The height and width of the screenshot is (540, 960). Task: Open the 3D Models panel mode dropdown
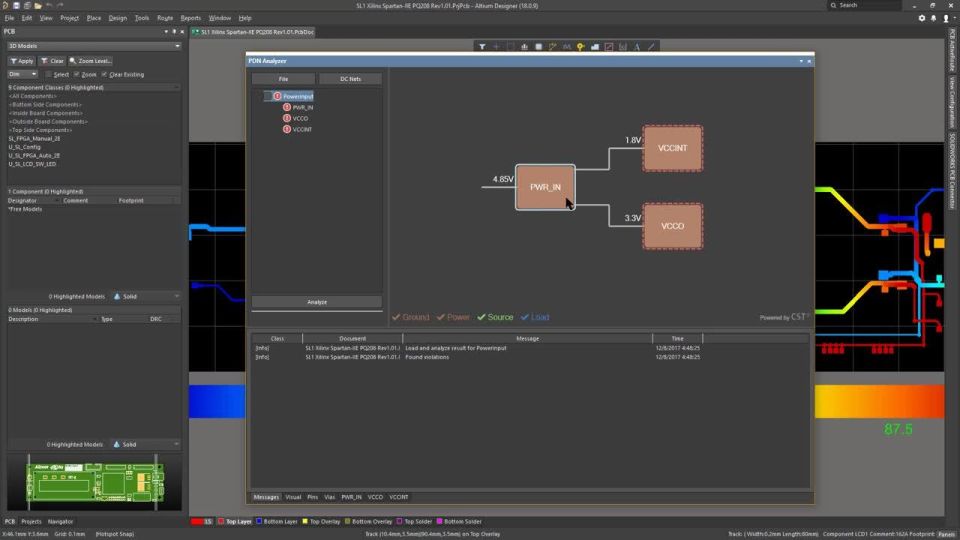point(94,46)
